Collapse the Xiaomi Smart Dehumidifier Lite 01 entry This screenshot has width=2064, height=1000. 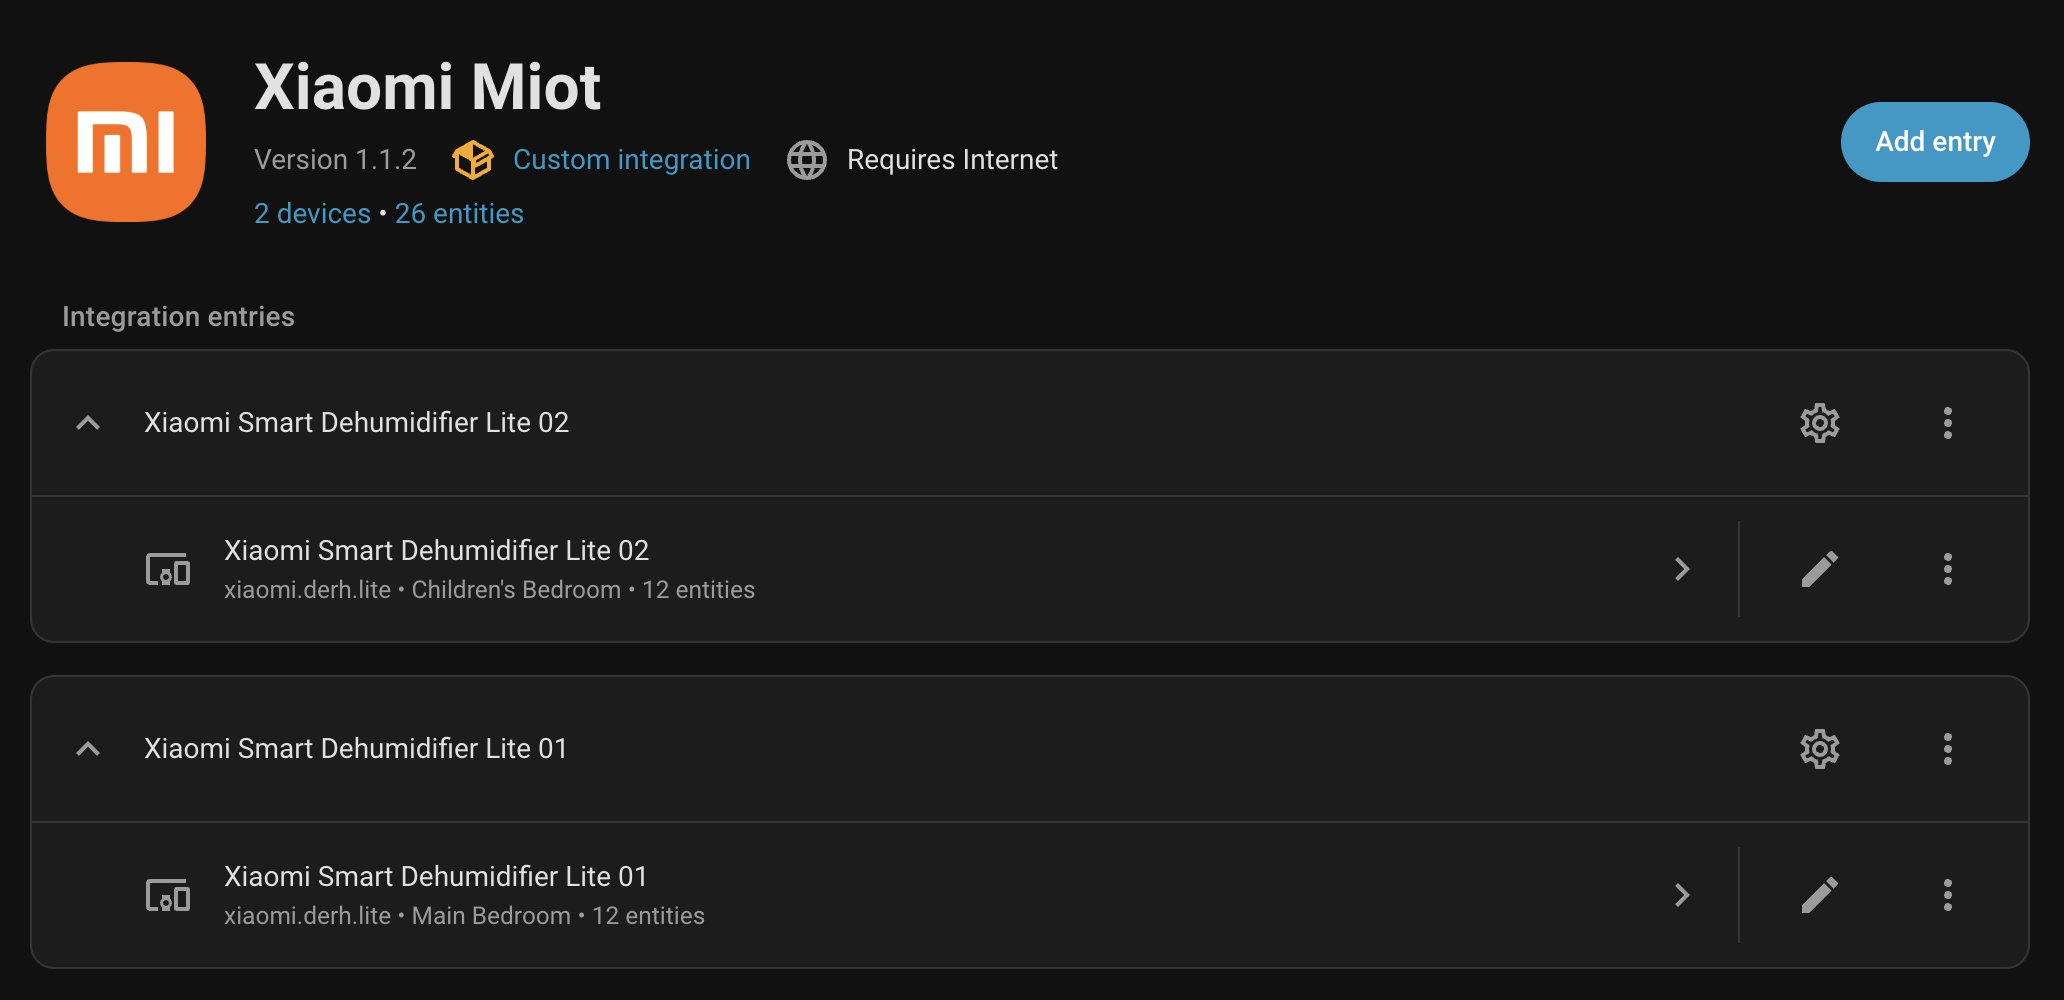click(x=88, y=748)
